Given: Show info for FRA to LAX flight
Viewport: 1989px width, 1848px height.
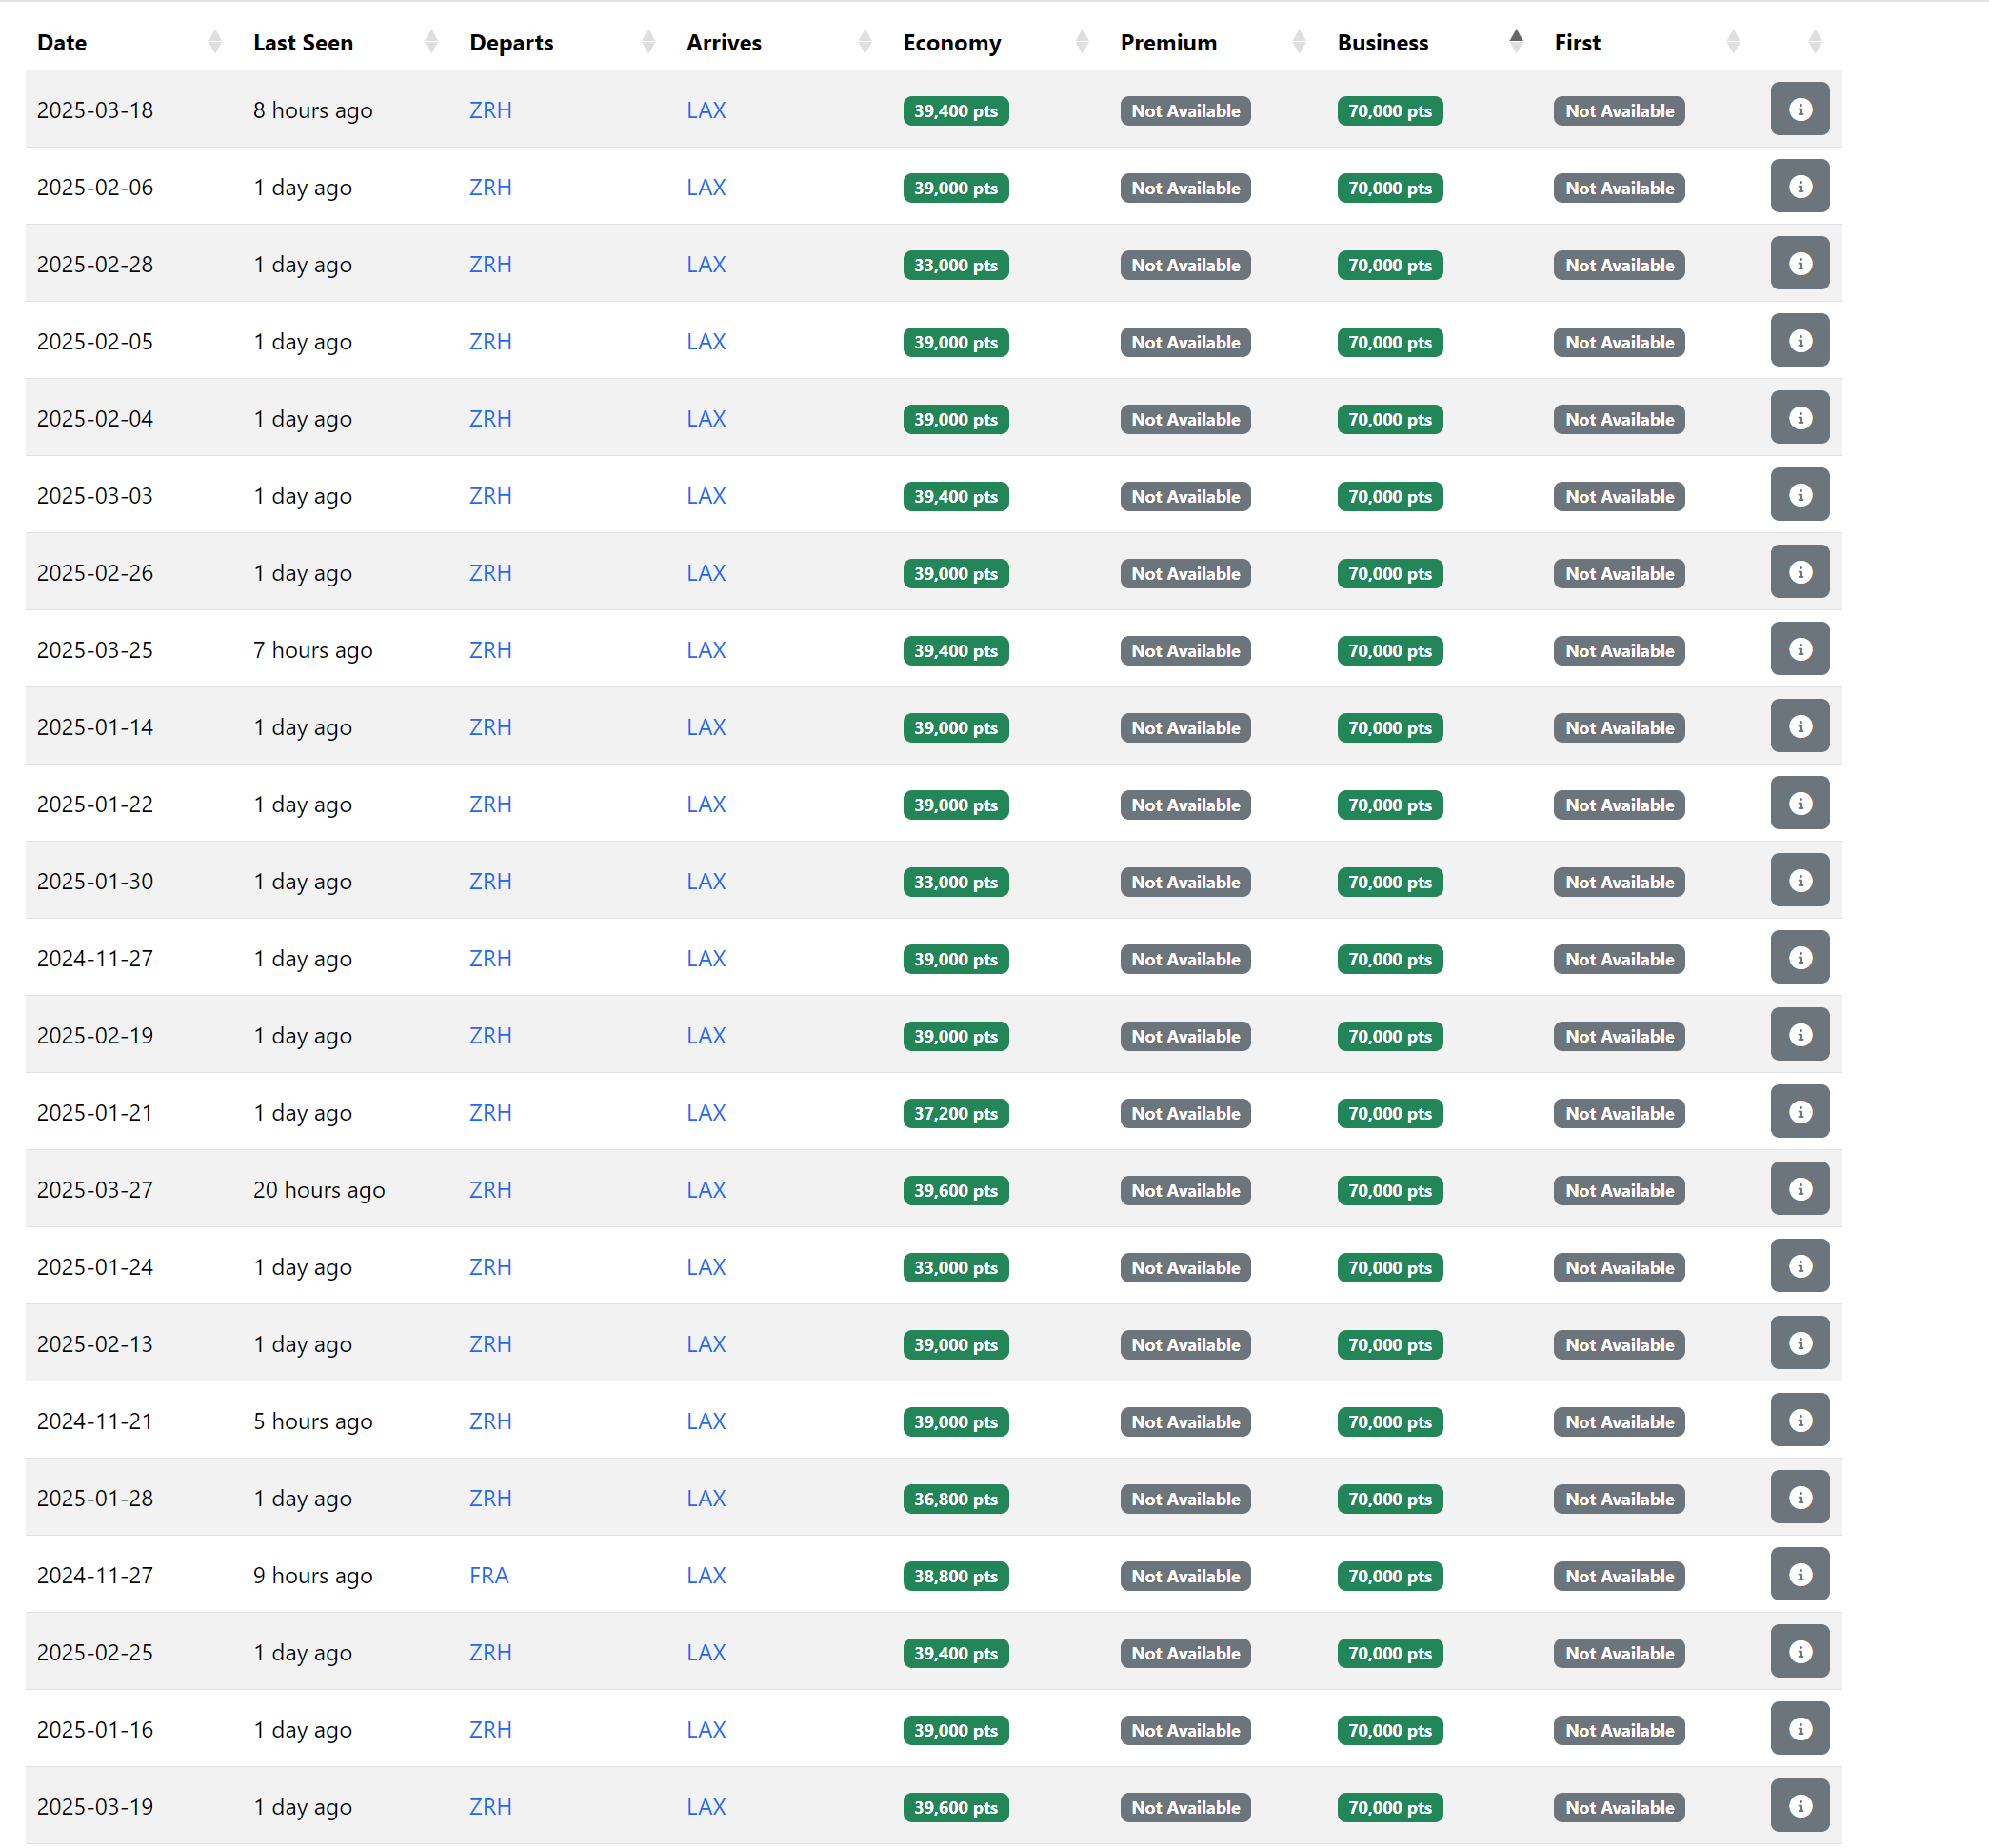Looking at the screenshot, I should point(1799,1574).
